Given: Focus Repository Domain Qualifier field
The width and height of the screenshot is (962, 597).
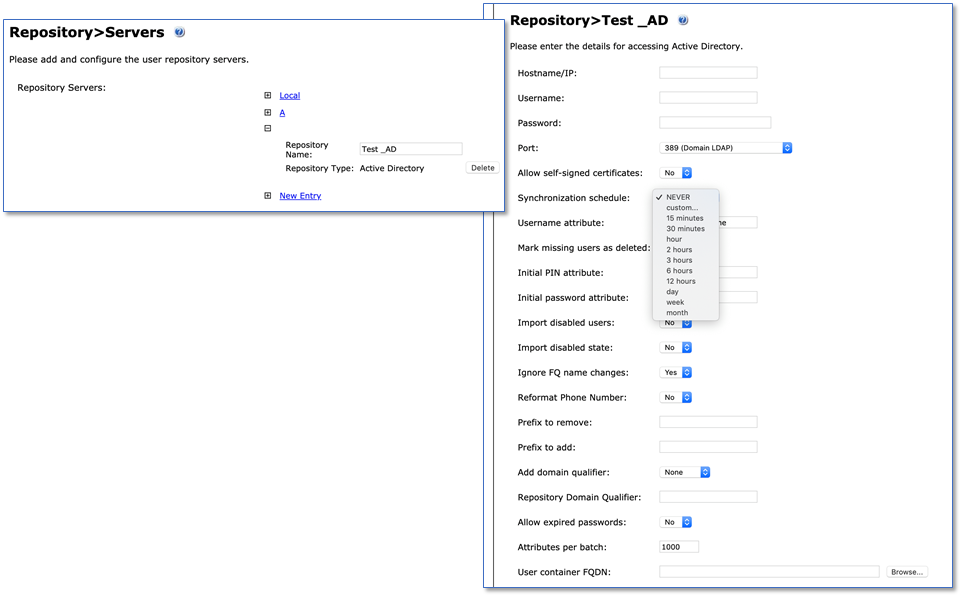Looking at the screenshot, I should click(708, 497).
